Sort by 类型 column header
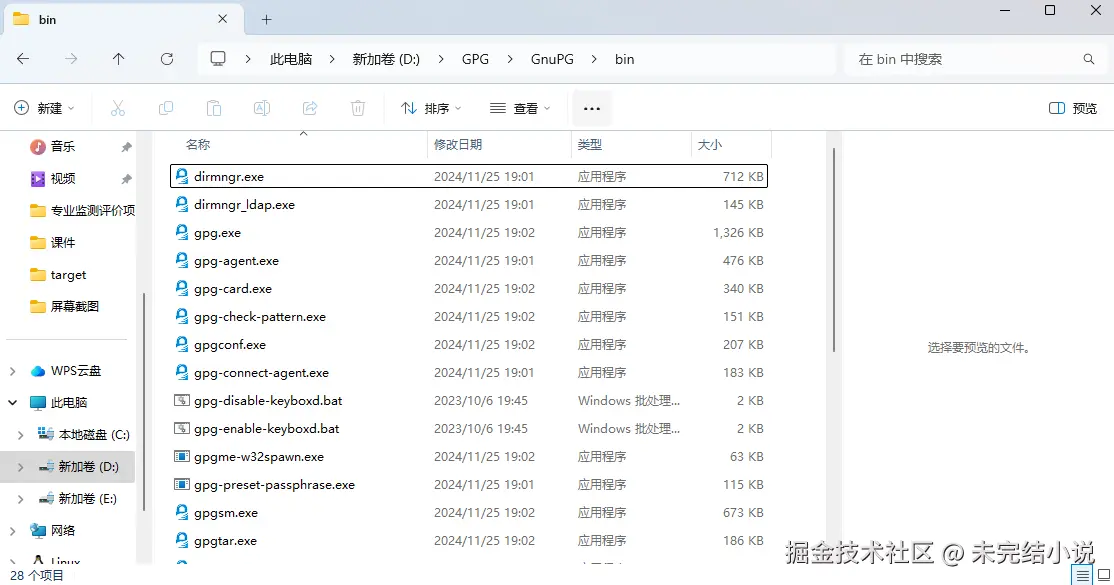 (590, 144)
